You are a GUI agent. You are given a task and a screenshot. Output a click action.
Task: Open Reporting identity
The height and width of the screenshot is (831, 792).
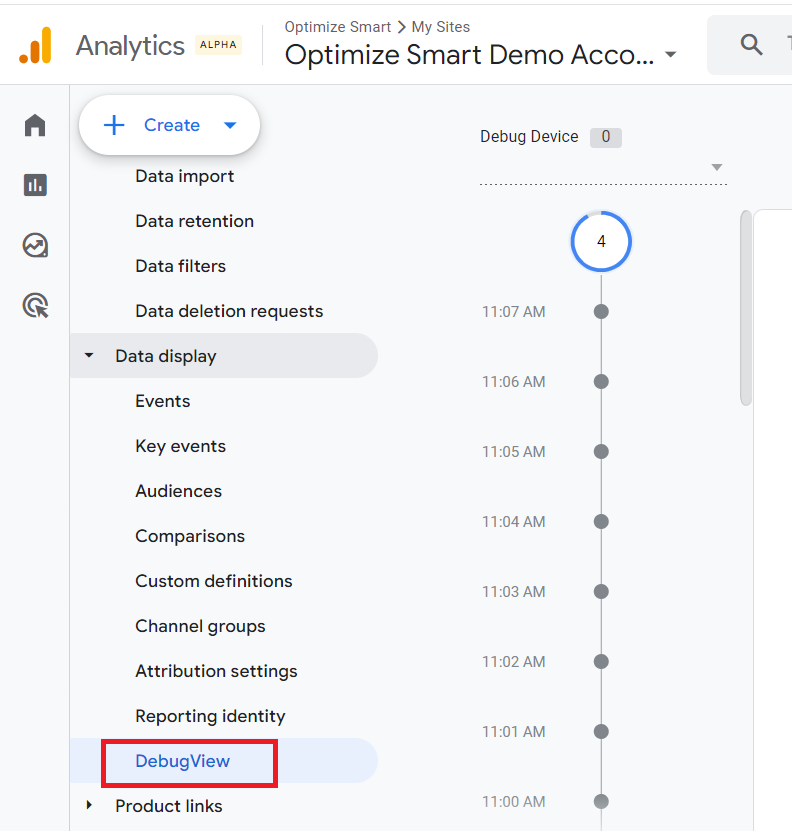[210, 717]
